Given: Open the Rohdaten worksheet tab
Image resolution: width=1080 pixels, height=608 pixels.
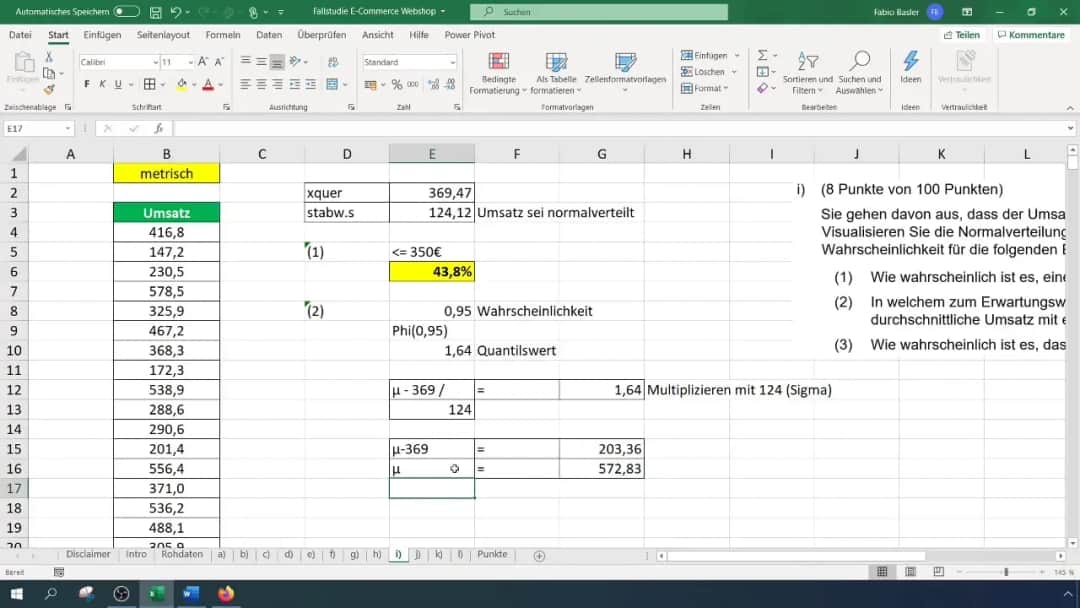Looking at the screenshot, I should tap(182, 554).
